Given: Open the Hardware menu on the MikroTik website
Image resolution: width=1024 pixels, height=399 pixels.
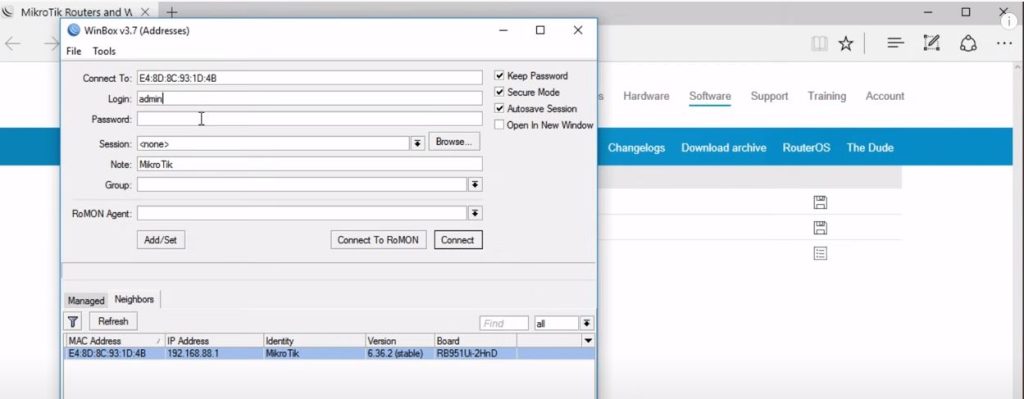Looking at the screenshot, I should 646,96.
